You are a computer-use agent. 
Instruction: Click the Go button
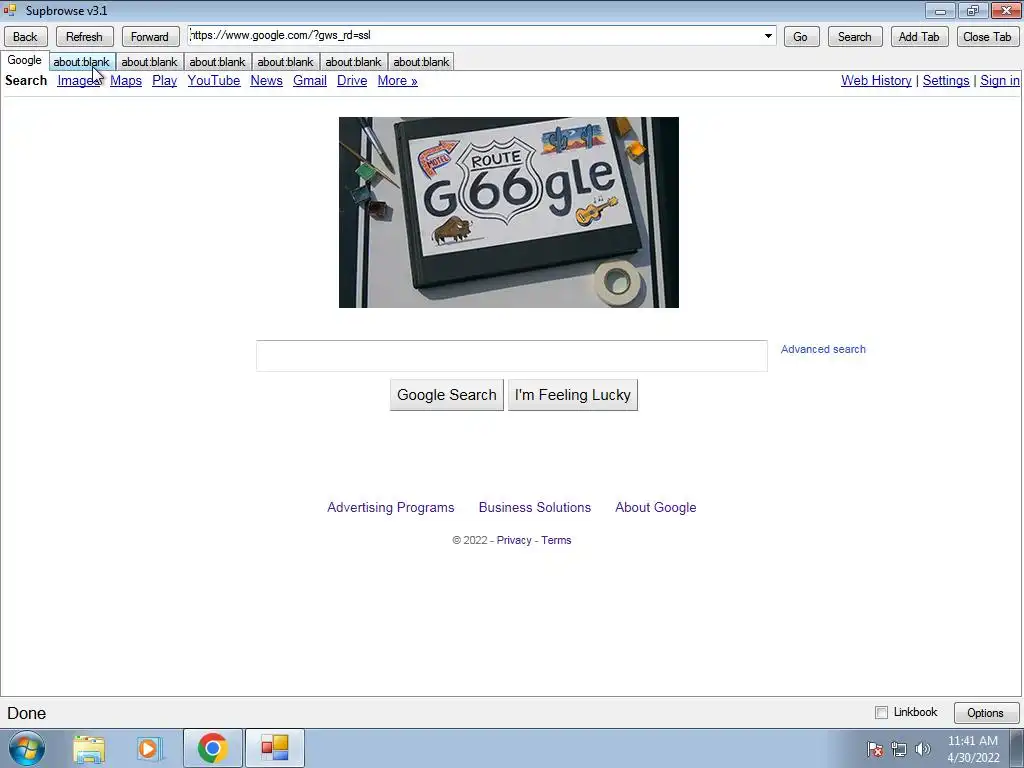[801, 37]
